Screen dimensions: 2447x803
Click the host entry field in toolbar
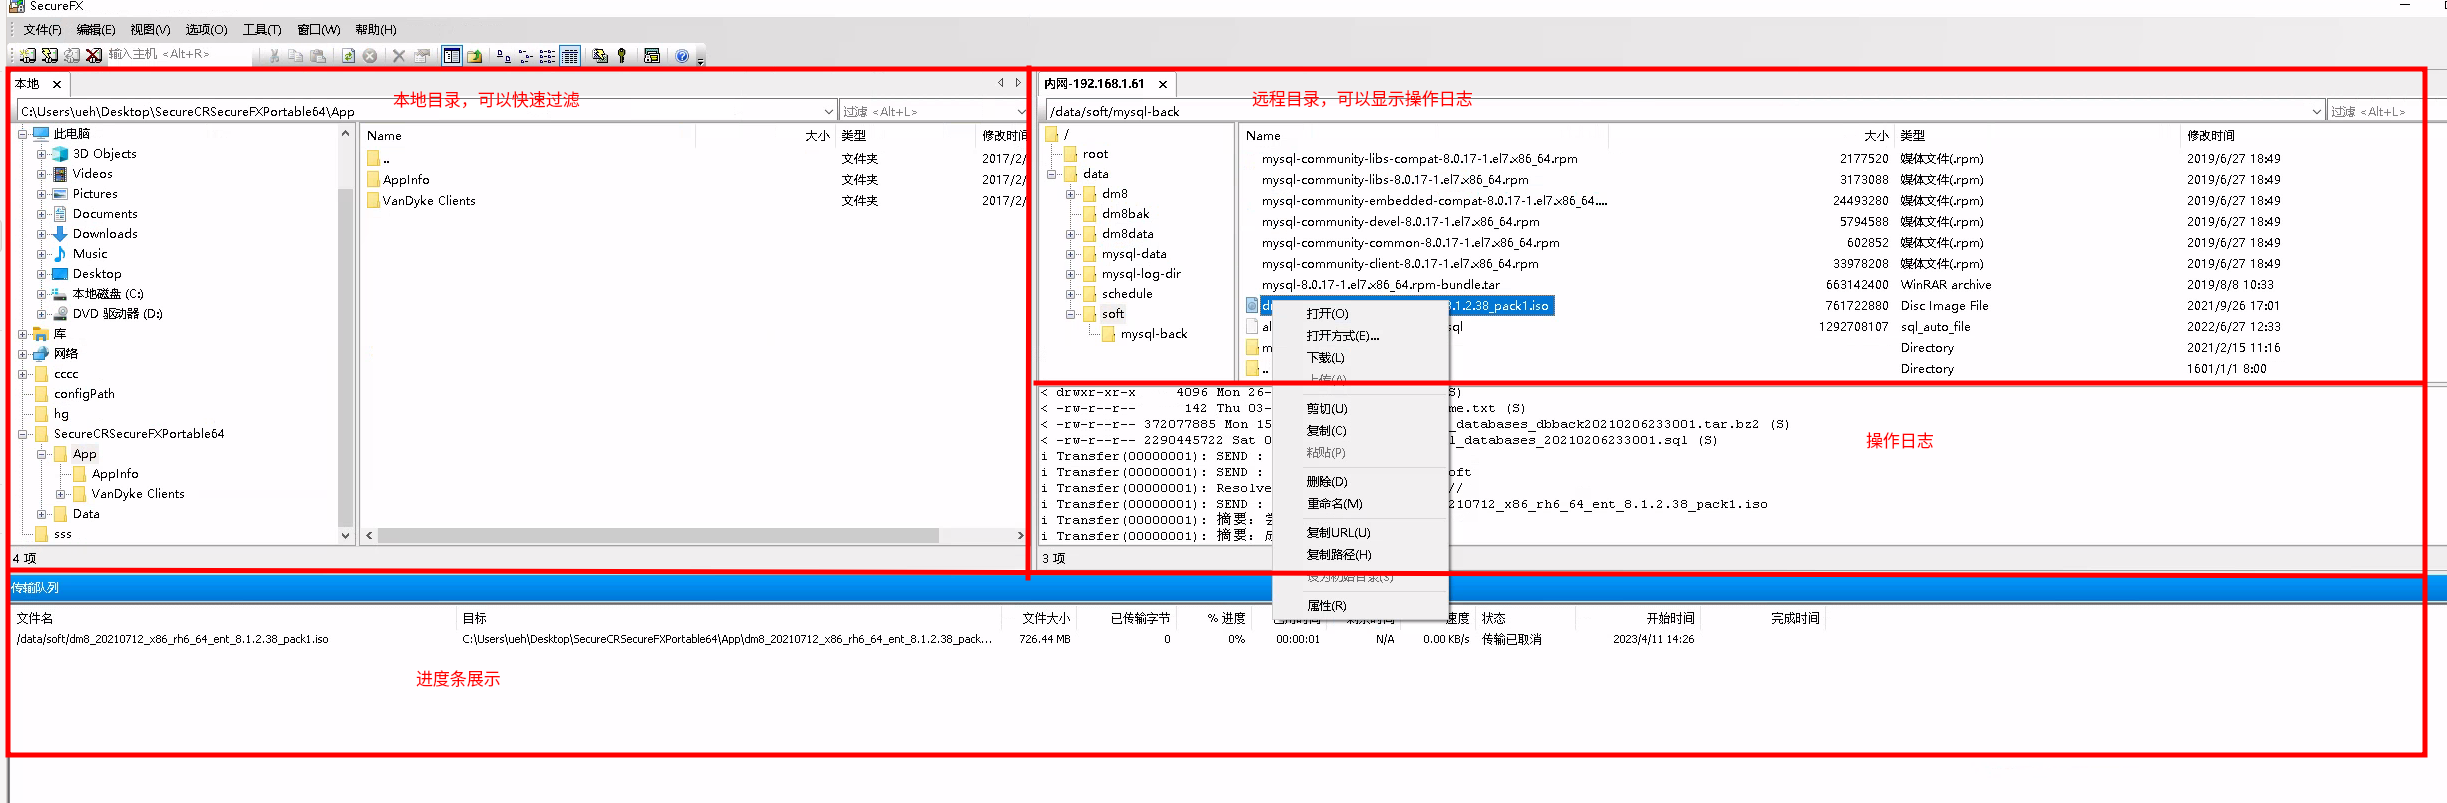(x=180, y=54)
